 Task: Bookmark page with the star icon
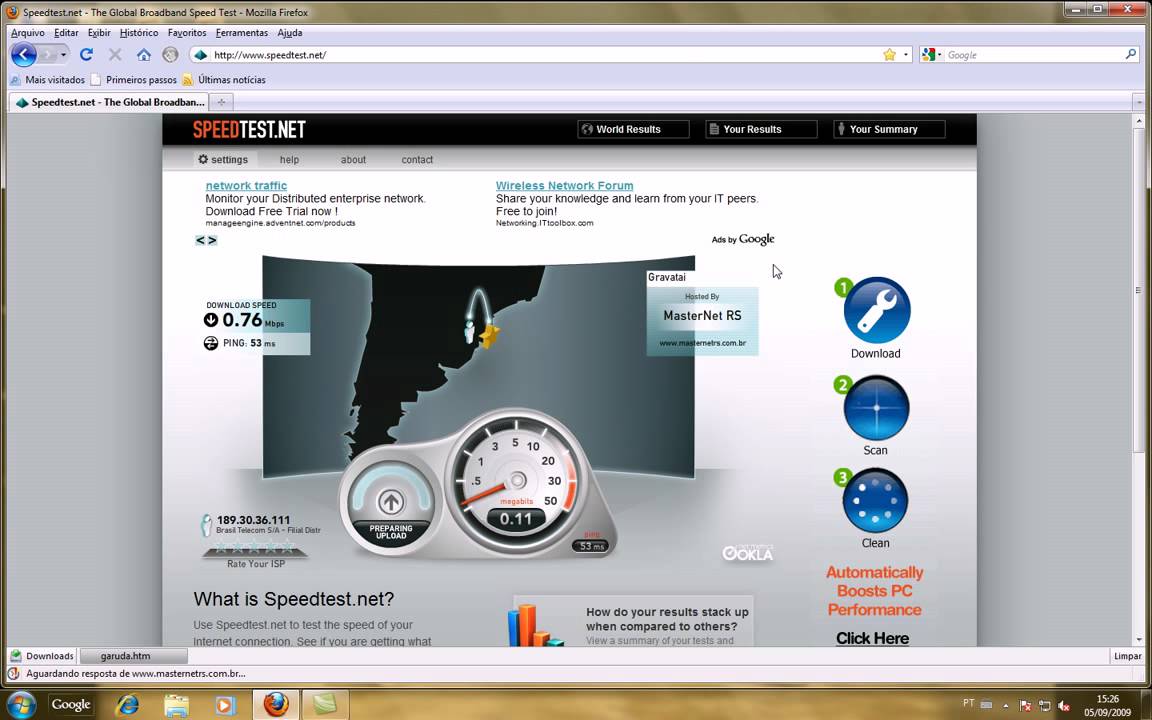(890, 54)
